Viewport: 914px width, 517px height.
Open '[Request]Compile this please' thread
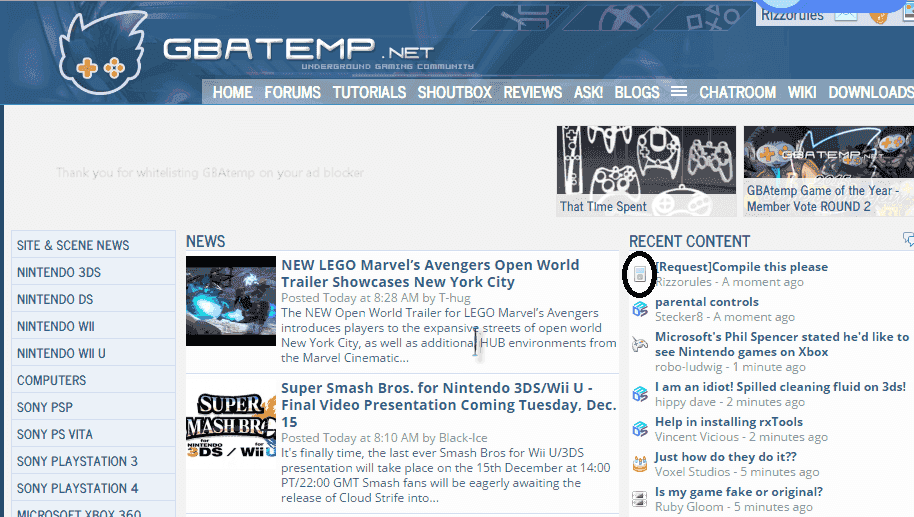tap(741, 266)
